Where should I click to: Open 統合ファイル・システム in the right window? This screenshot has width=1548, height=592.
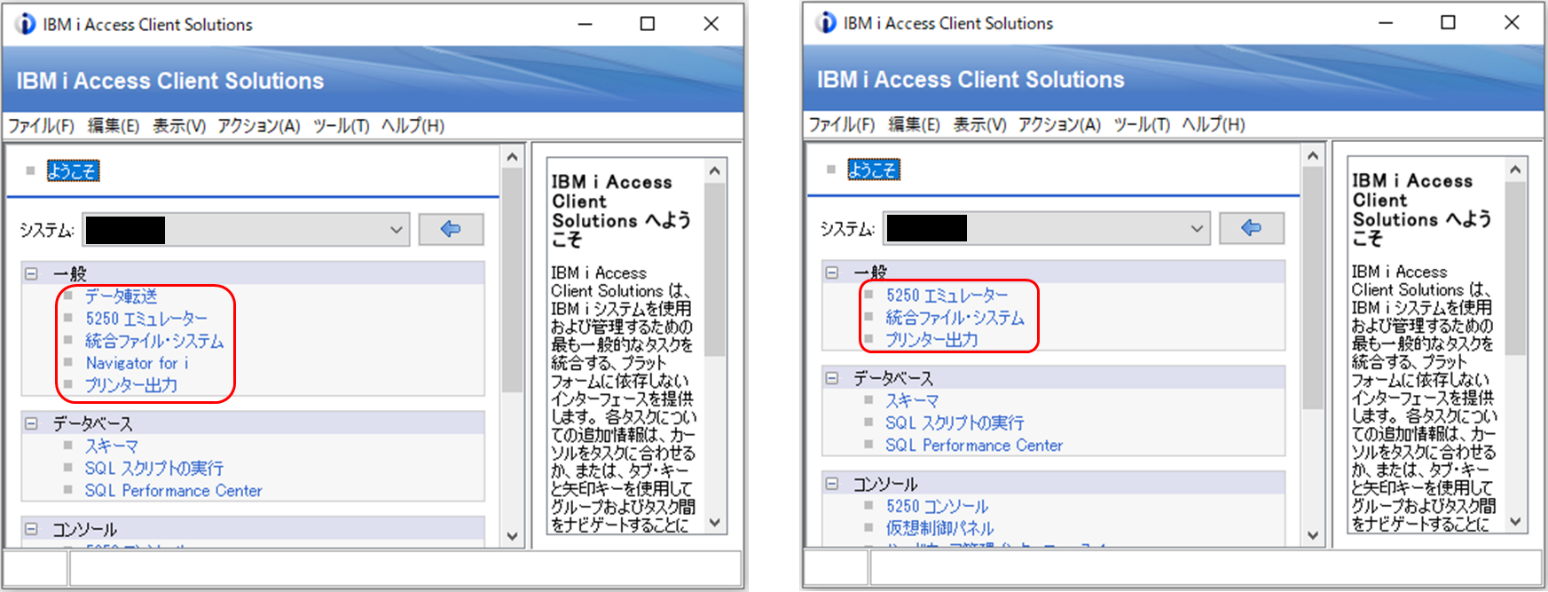tap(955, 318)
